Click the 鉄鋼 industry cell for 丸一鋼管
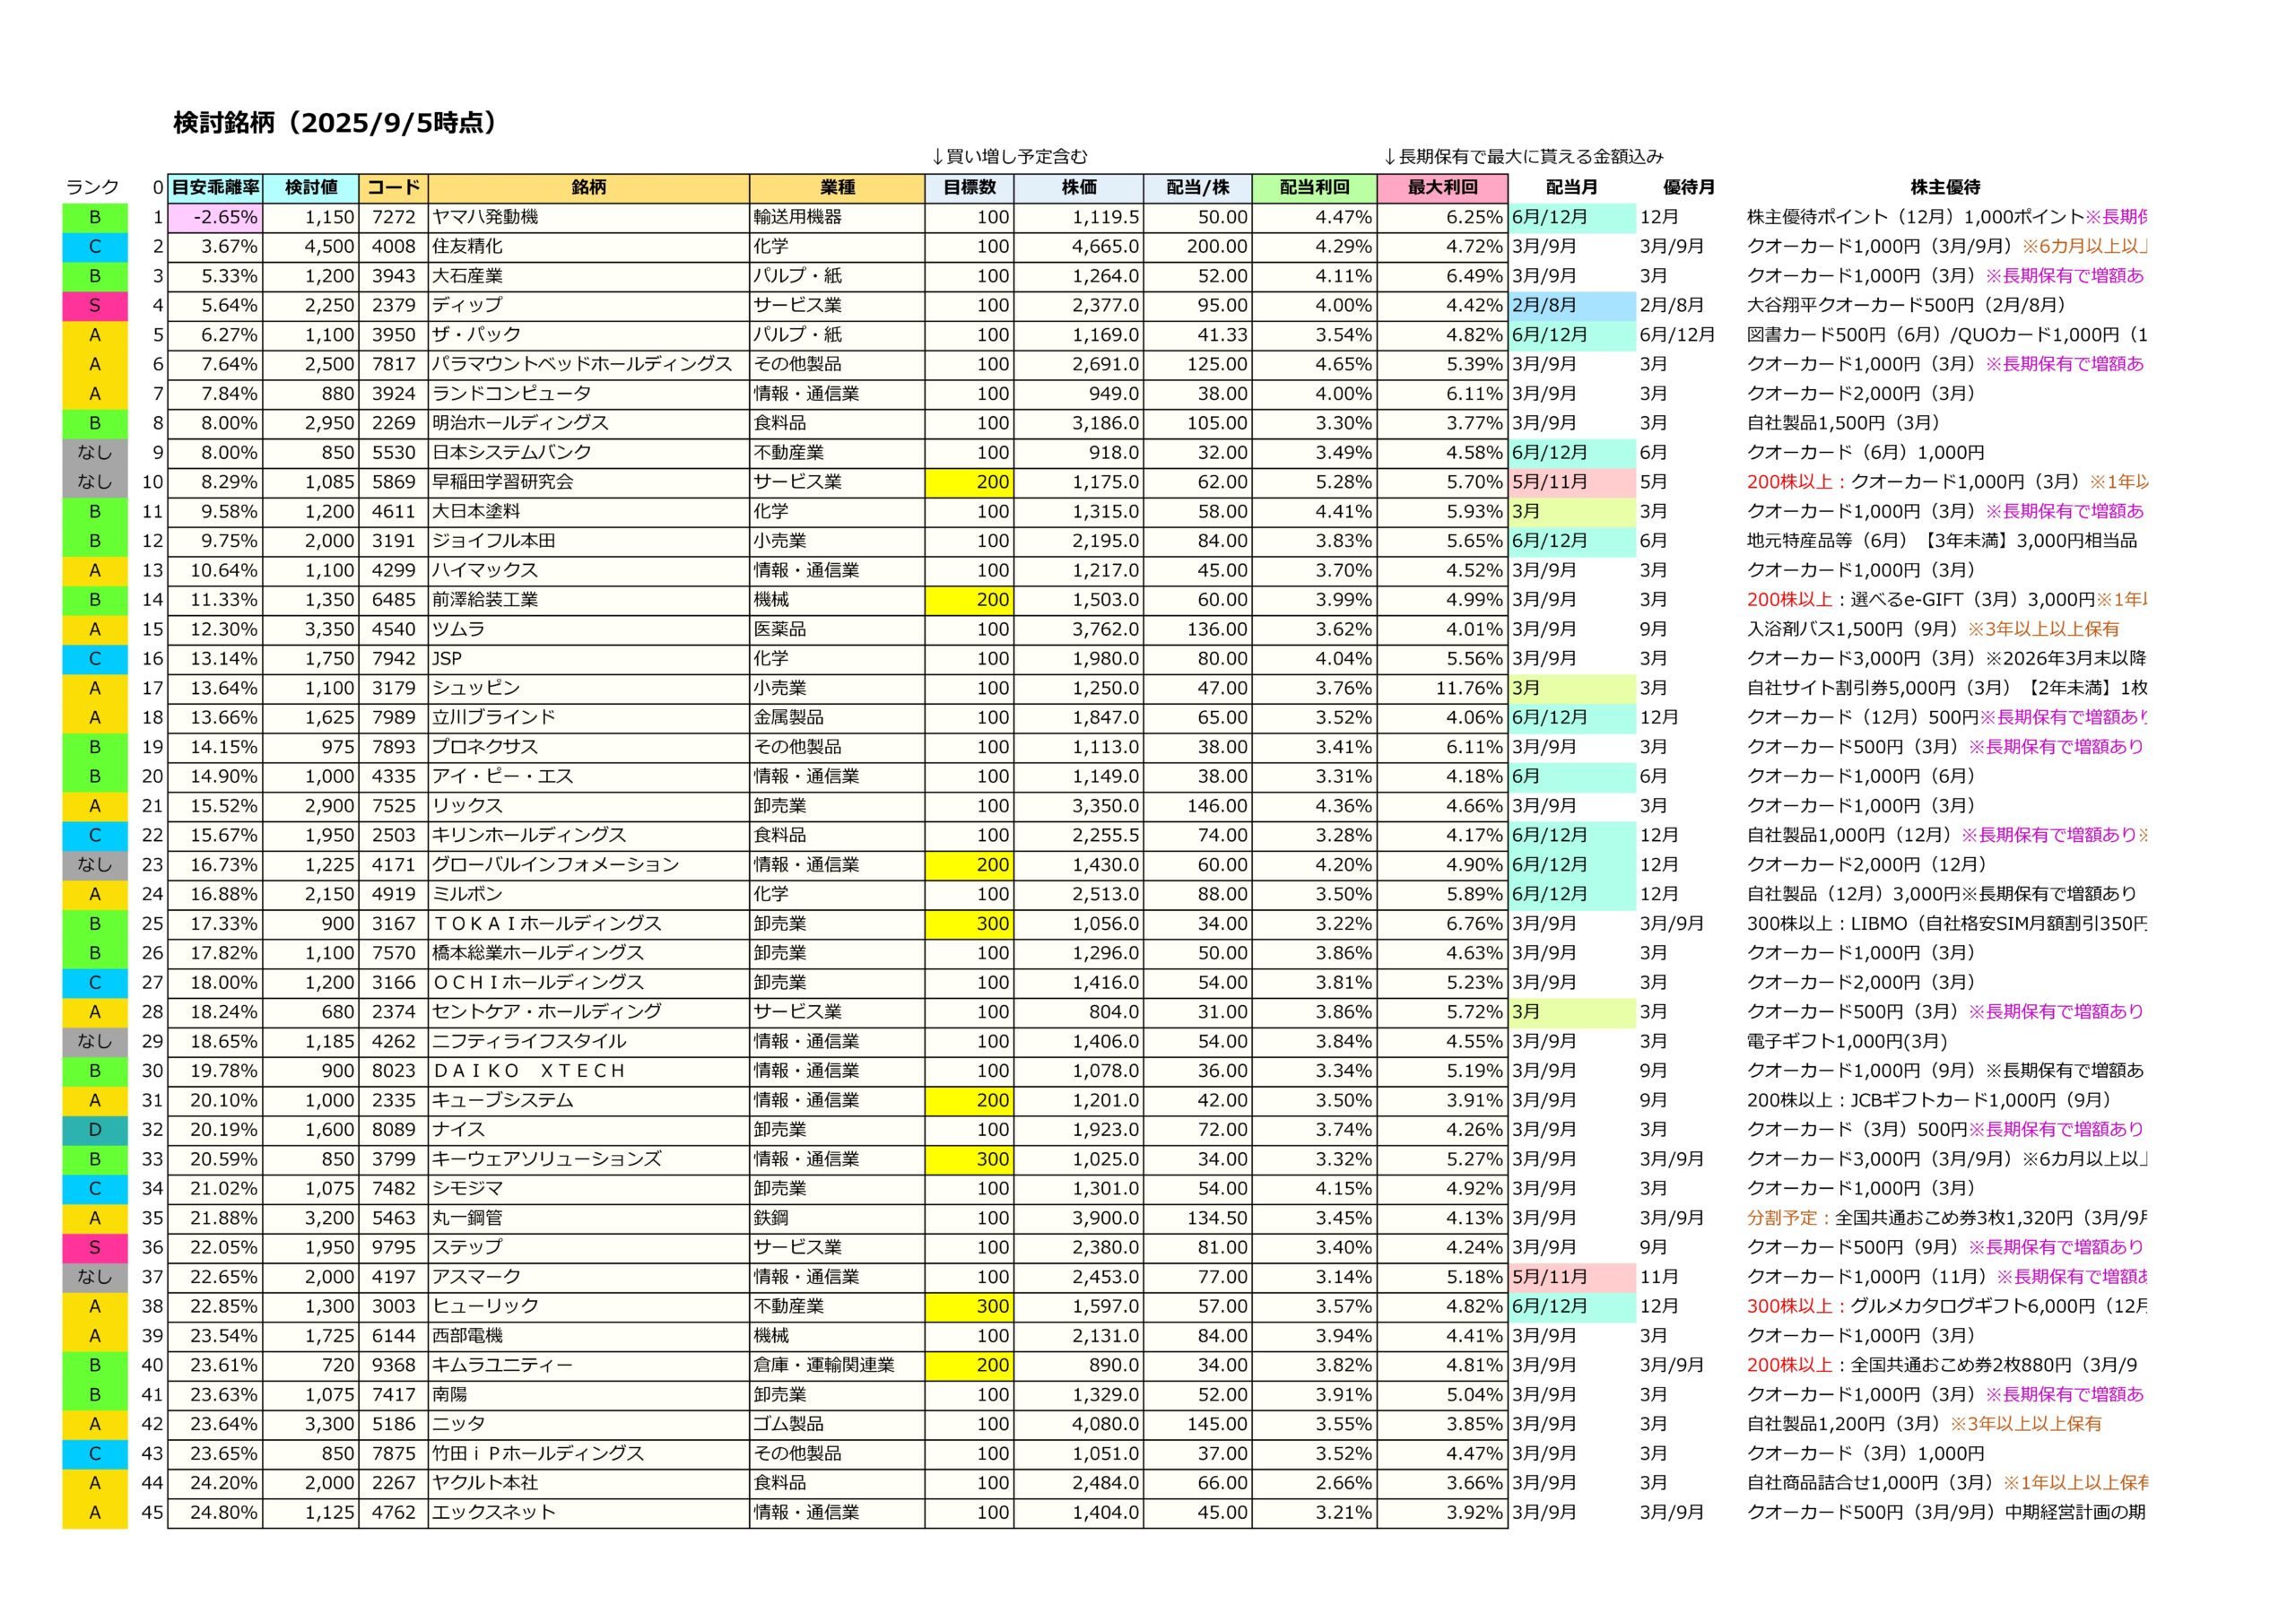 (x=837, y=1218)
